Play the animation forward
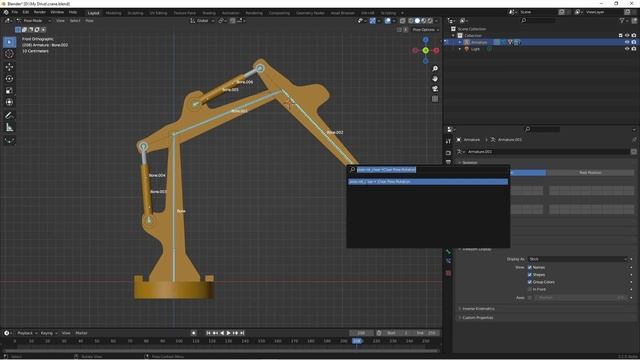 (229, 333)
